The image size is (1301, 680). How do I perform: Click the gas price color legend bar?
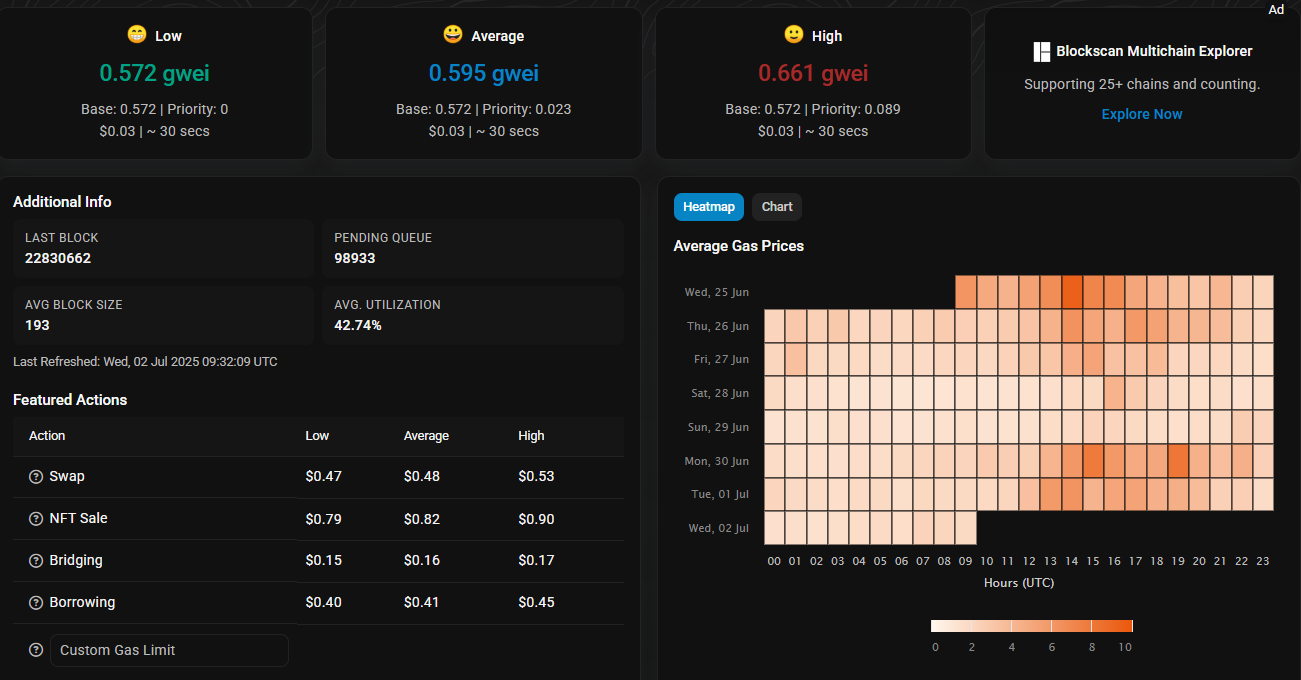pos(1032,626)
